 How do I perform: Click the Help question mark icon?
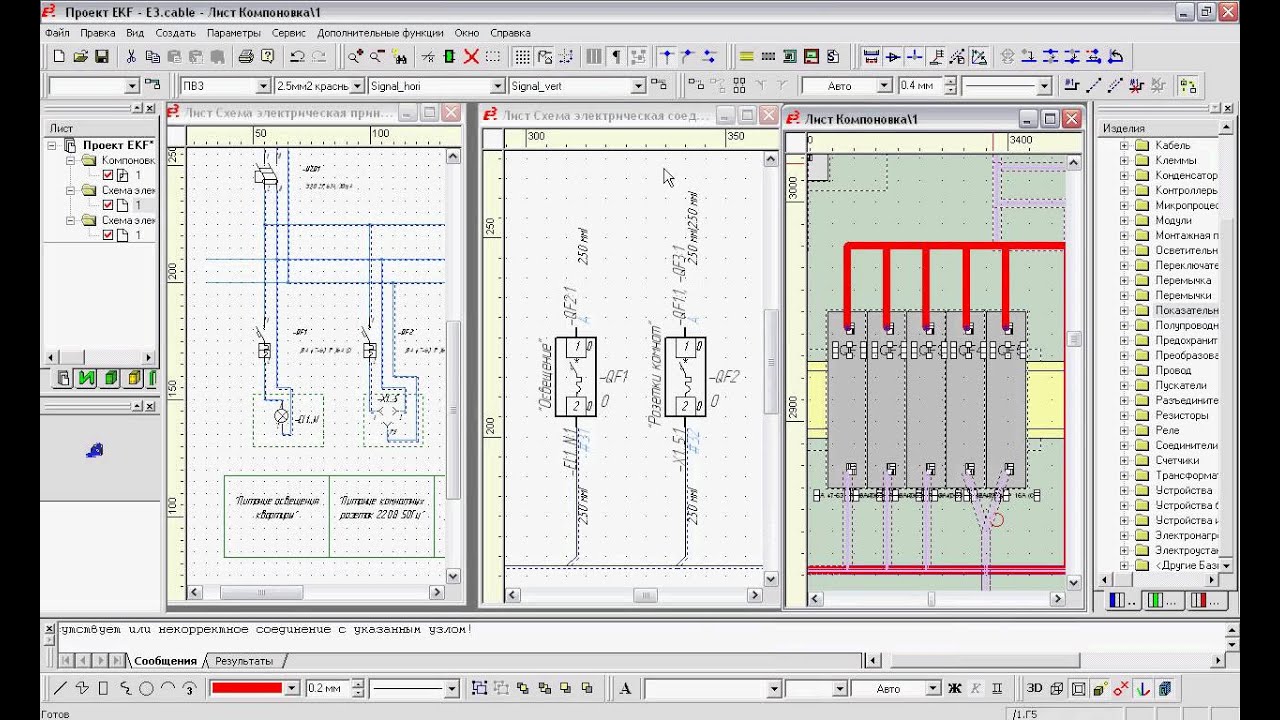268,56
